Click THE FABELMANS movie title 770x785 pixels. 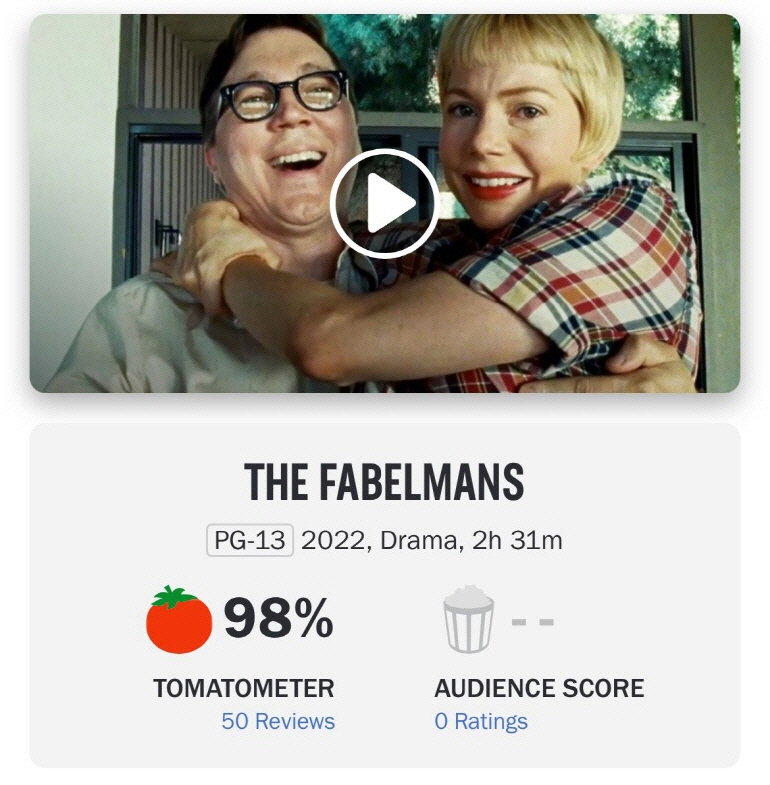point(384,482)
